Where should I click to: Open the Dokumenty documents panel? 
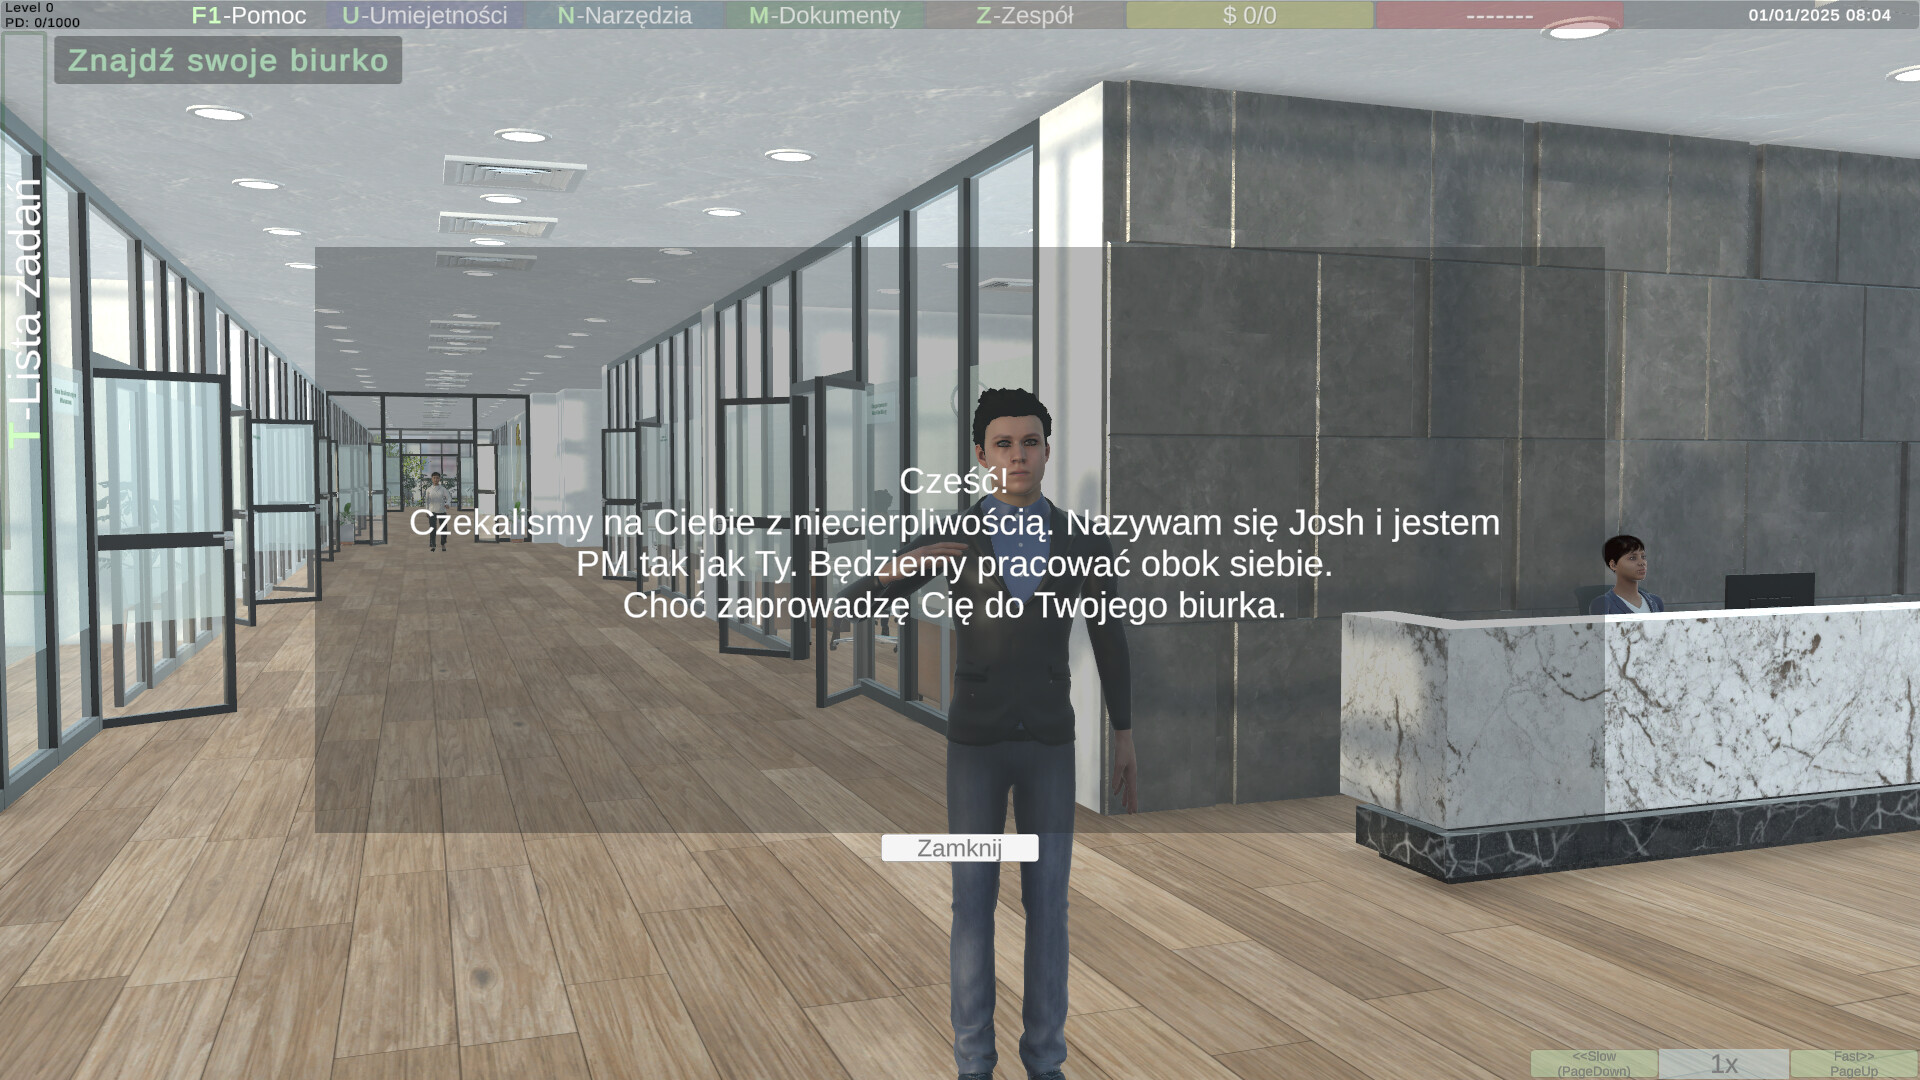click(823, 15)
